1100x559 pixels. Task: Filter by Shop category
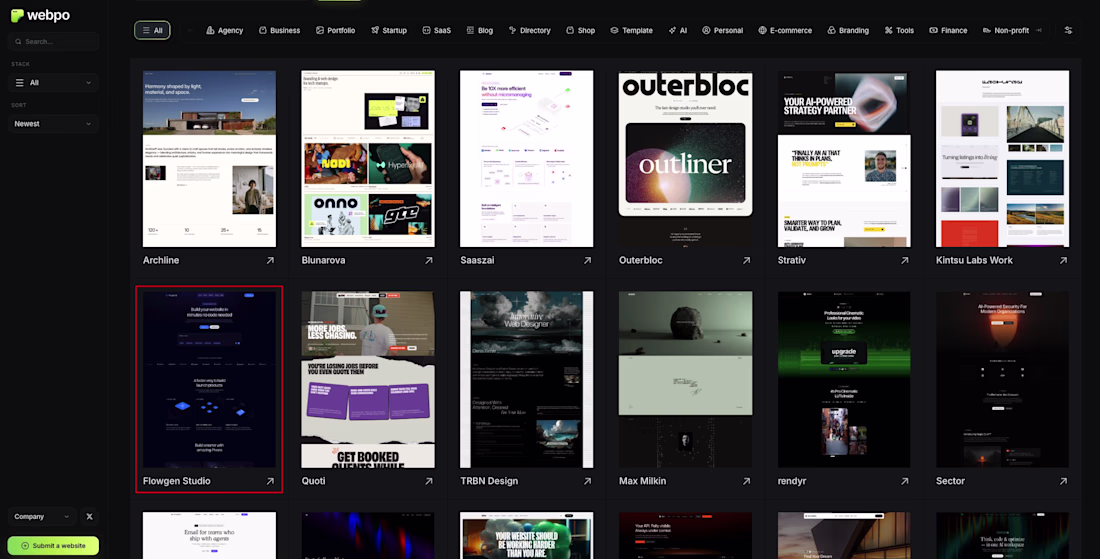580,30
